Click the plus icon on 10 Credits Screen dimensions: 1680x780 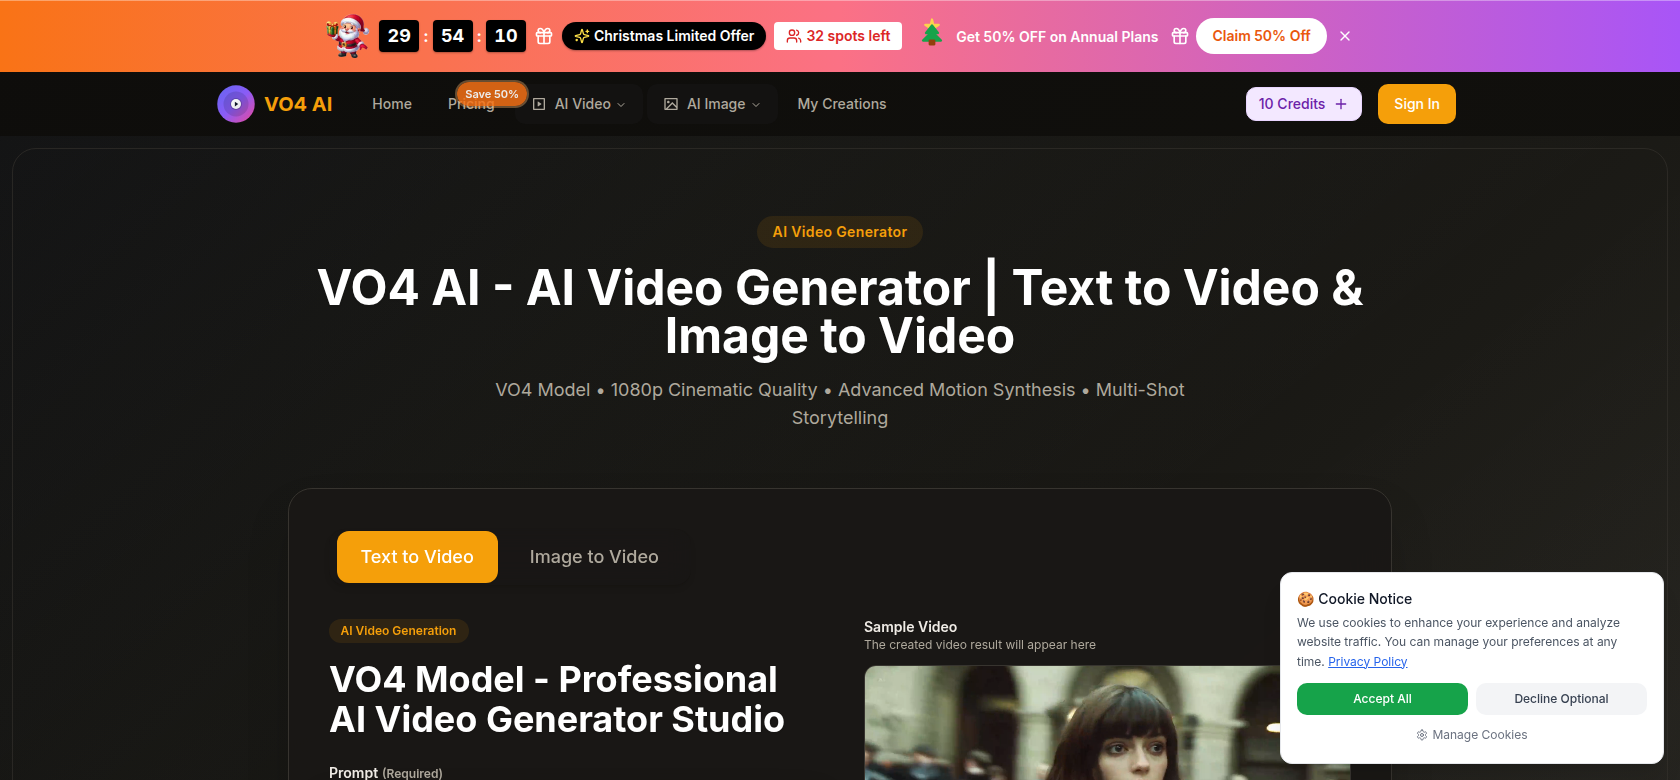1341,104
